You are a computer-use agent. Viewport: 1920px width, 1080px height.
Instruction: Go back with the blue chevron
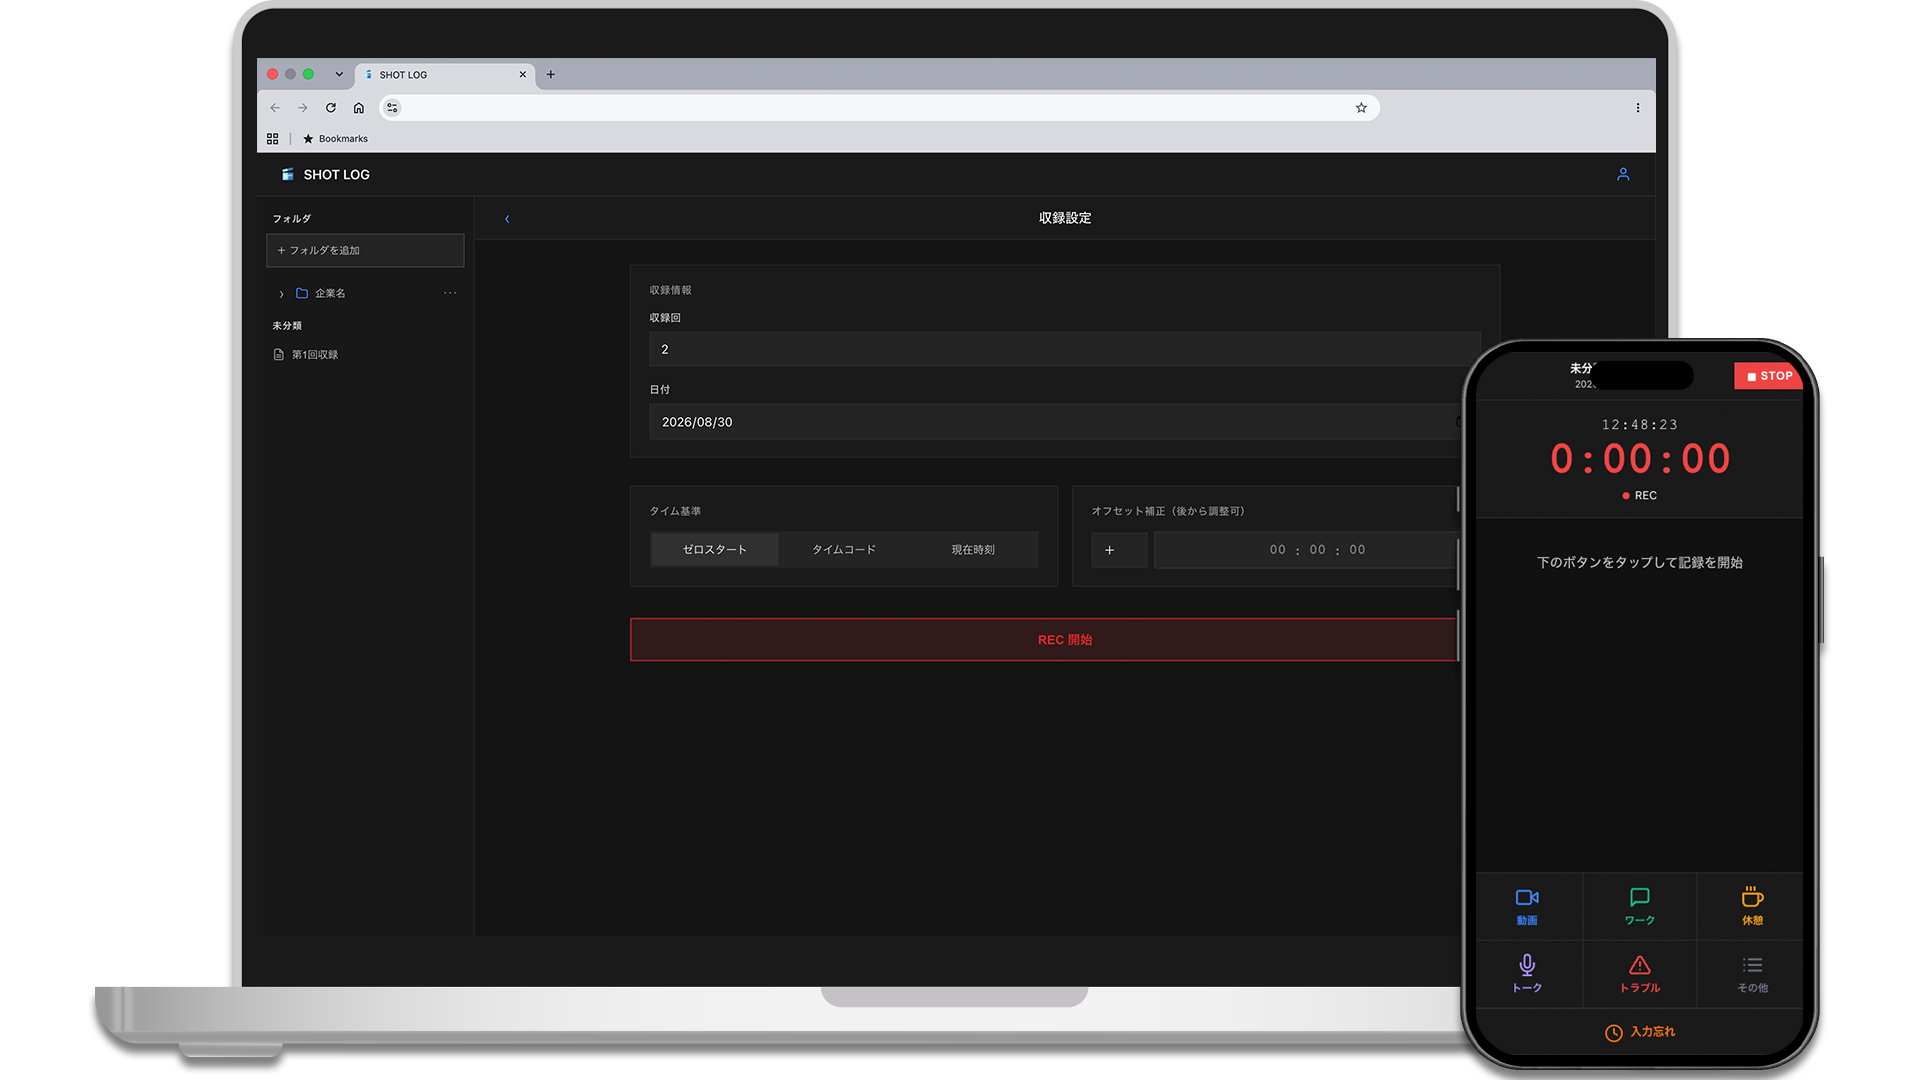(x=507, y=219)
